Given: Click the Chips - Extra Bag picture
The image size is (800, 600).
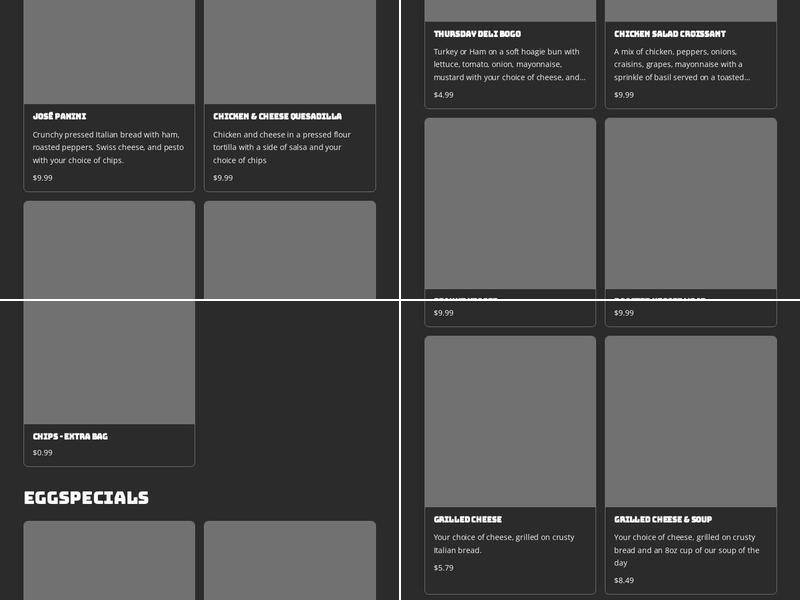Looking at the screenshot, I should [x=109, y=360].
